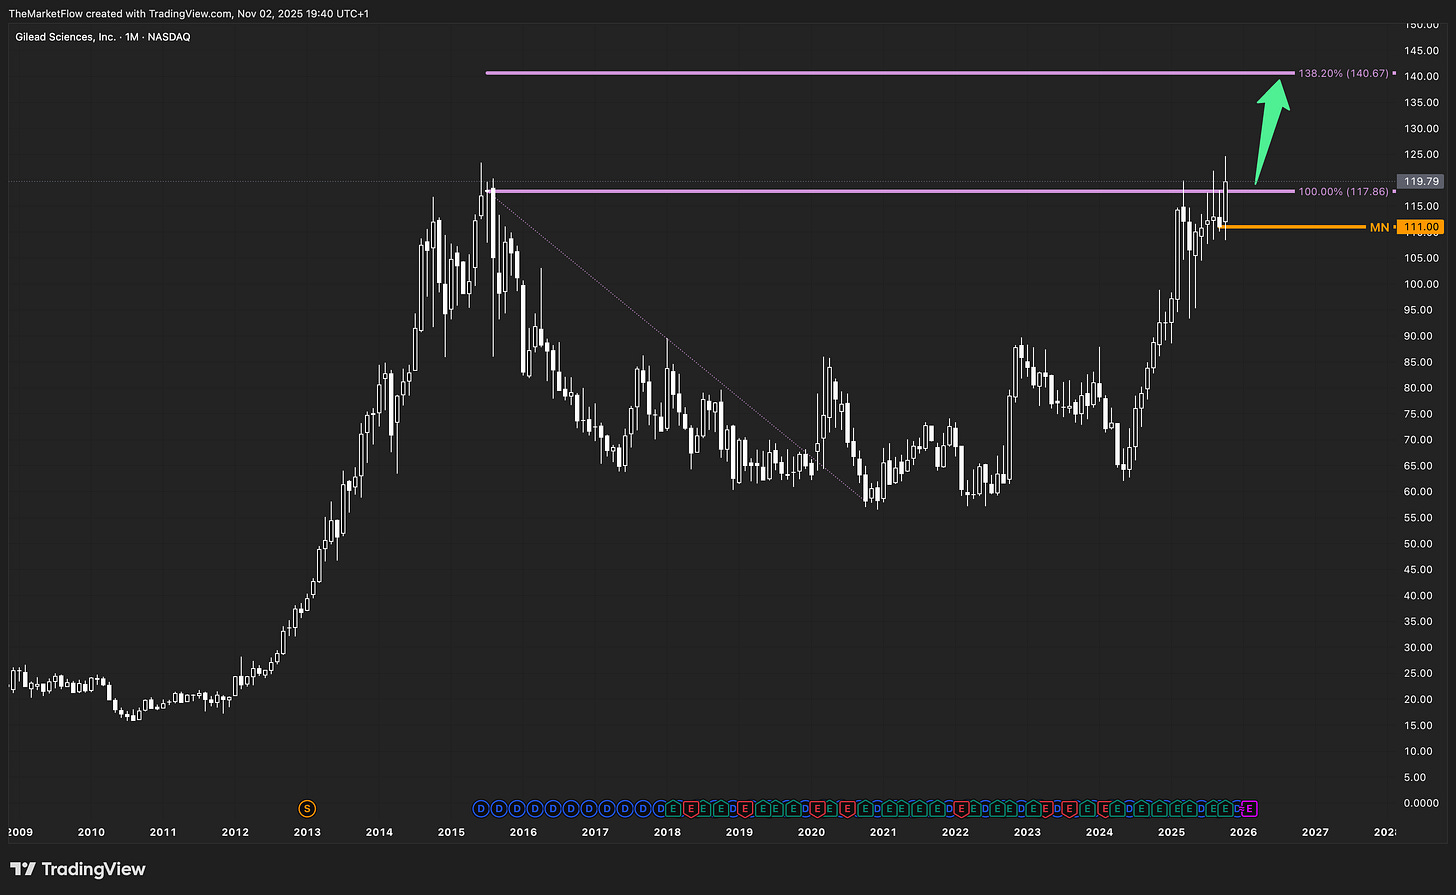Viewport: 1456px width, 895px height.
Task: Click the 2024 label on time axis
Action: 1099,832
